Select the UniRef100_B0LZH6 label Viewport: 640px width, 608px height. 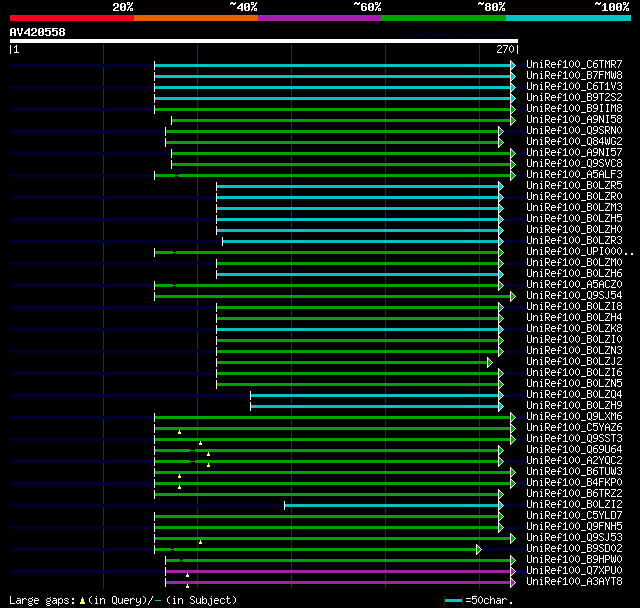[574, 274]
